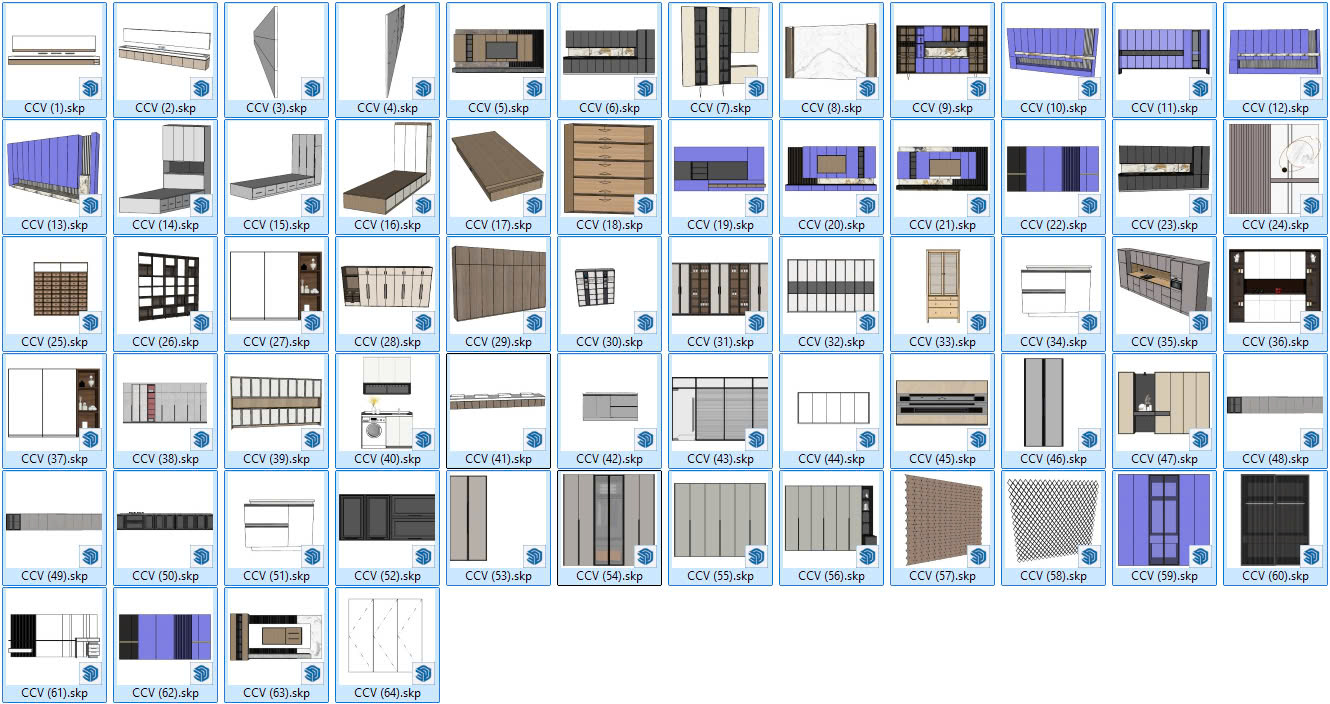
Task: Select the CCV (17).skp wooden platform thumbnail
Action: [x=498, y=167]
